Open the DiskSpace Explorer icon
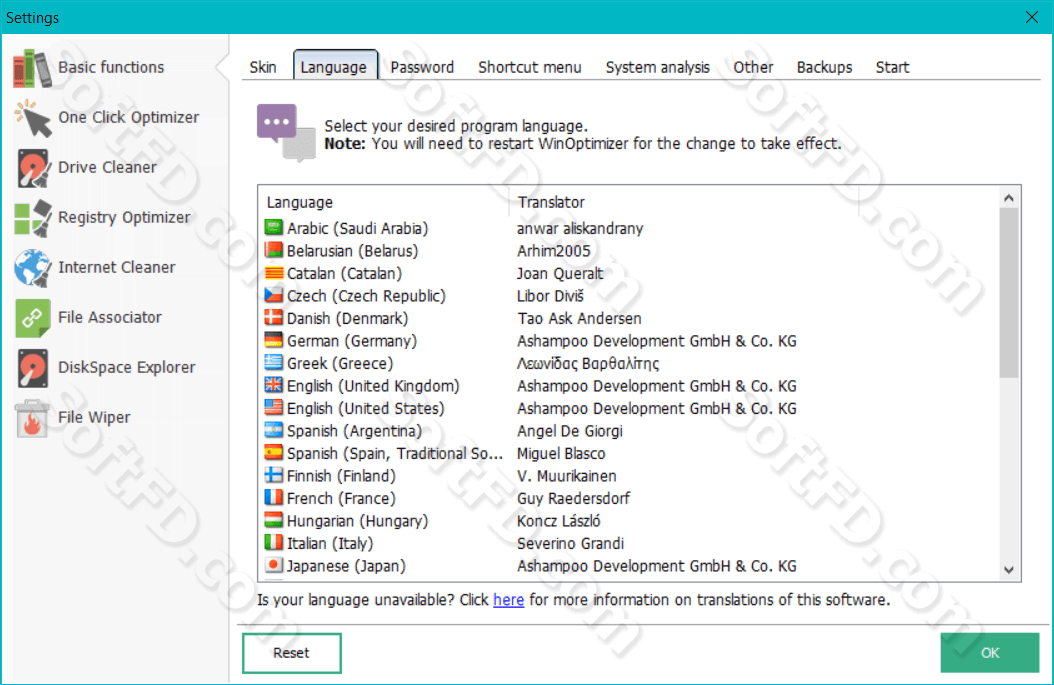This screenshot has height=685, width=1054. (32, 368)
